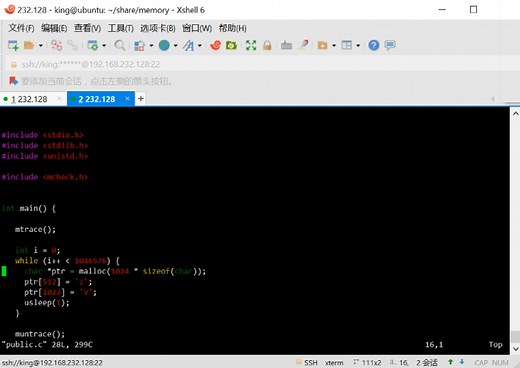Click the status bar blue down arrow
The image size is (520, 368).
(462, 362)
